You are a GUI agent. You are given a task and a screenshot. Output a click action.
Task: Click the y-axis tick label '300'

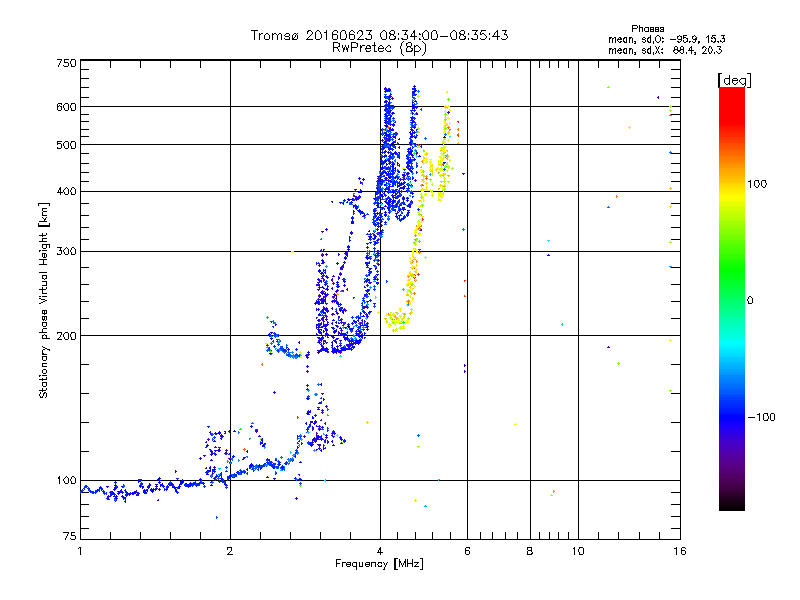coord(66,252)
